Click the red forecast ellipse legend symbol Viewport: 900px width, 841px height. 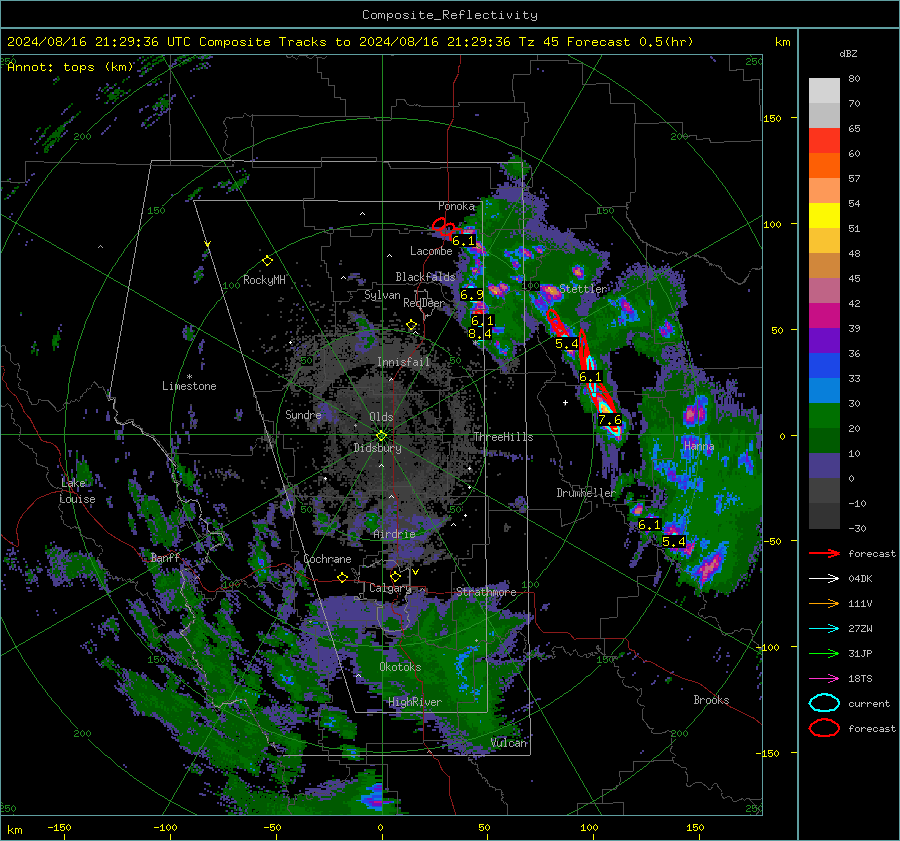coord(824,728)
